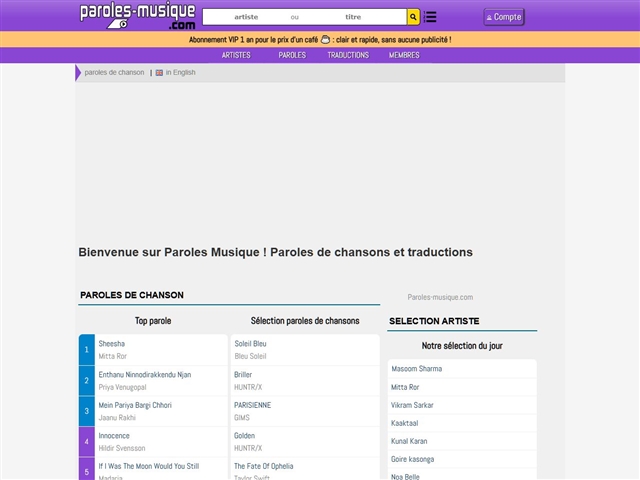Screen dimensions: 640x480
Task: Open The Fate Of Ophelia
Action: pyautogui.click(x=264, y=466)
